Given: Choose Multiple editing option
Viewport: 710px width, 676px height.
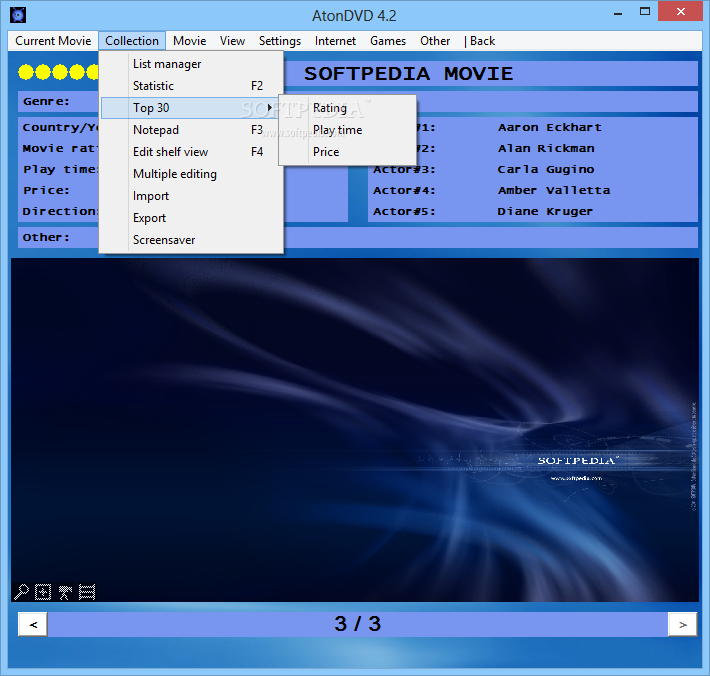Looking at the screenshot, I should pos(192,174).
